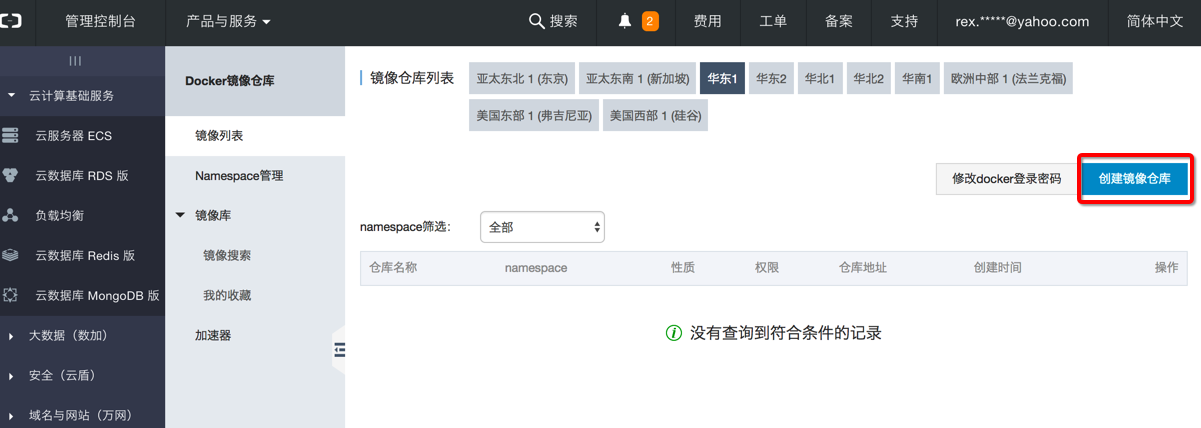The width and height of the screenshot is (1201, 428).
Task: Open the account rex.*****@yahoo.com menu
Action: [x=1021, y=21]
